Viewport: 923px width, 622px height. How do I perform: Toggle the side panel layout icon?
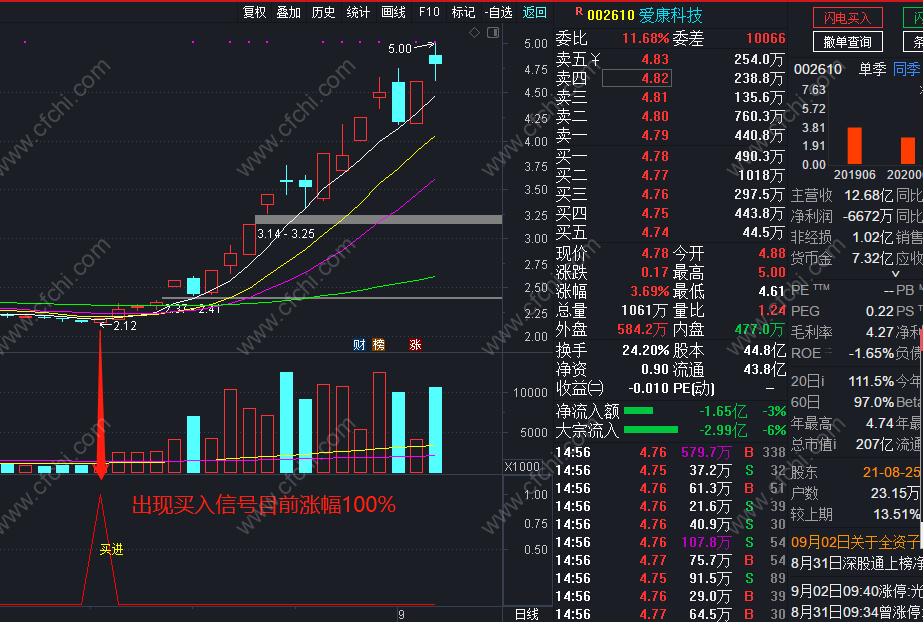[493, 33]
